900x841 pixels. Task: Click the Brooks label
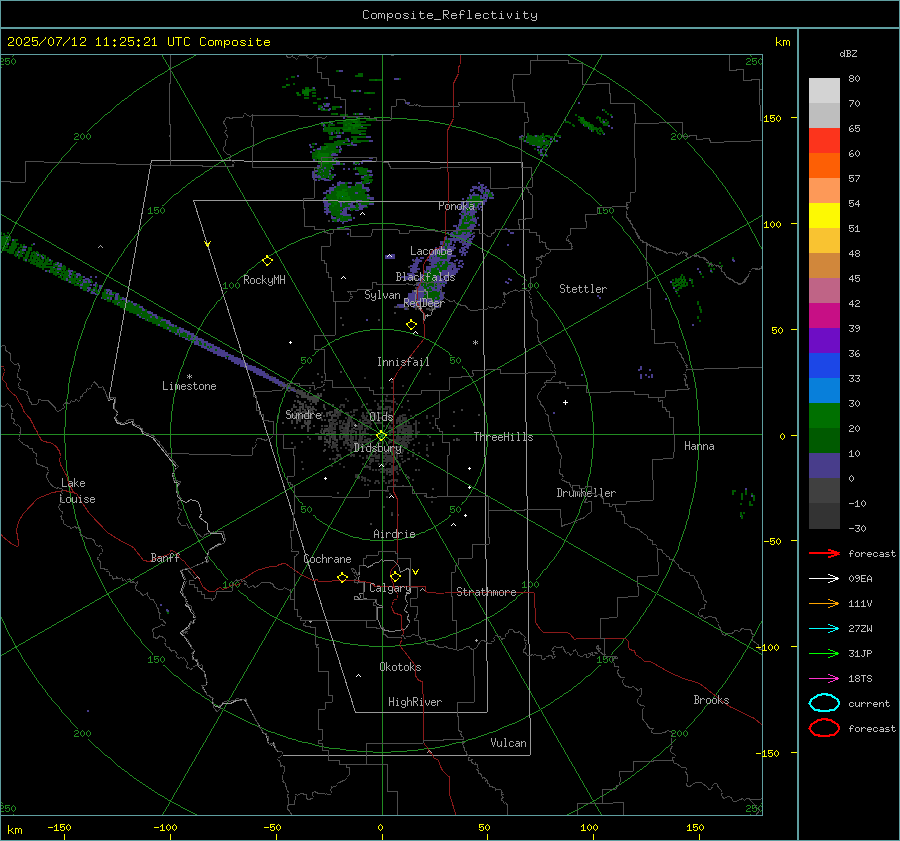[x=711, y=700]
